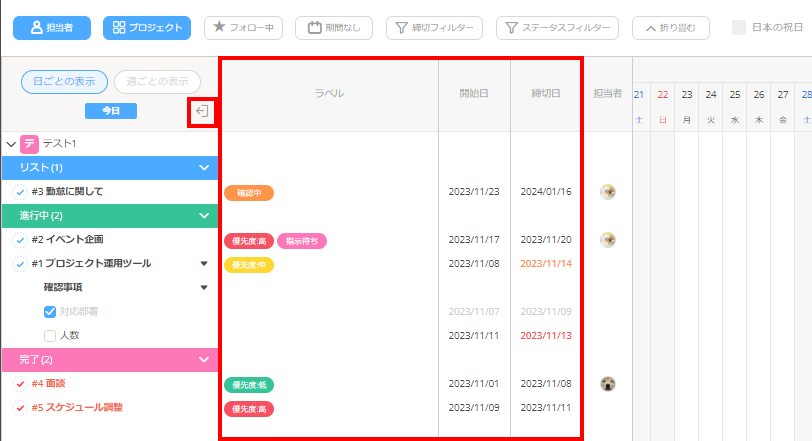This screenshot has width=812, height=441.
Task: Select day 22 日 in timeline header
Action: 663,107
